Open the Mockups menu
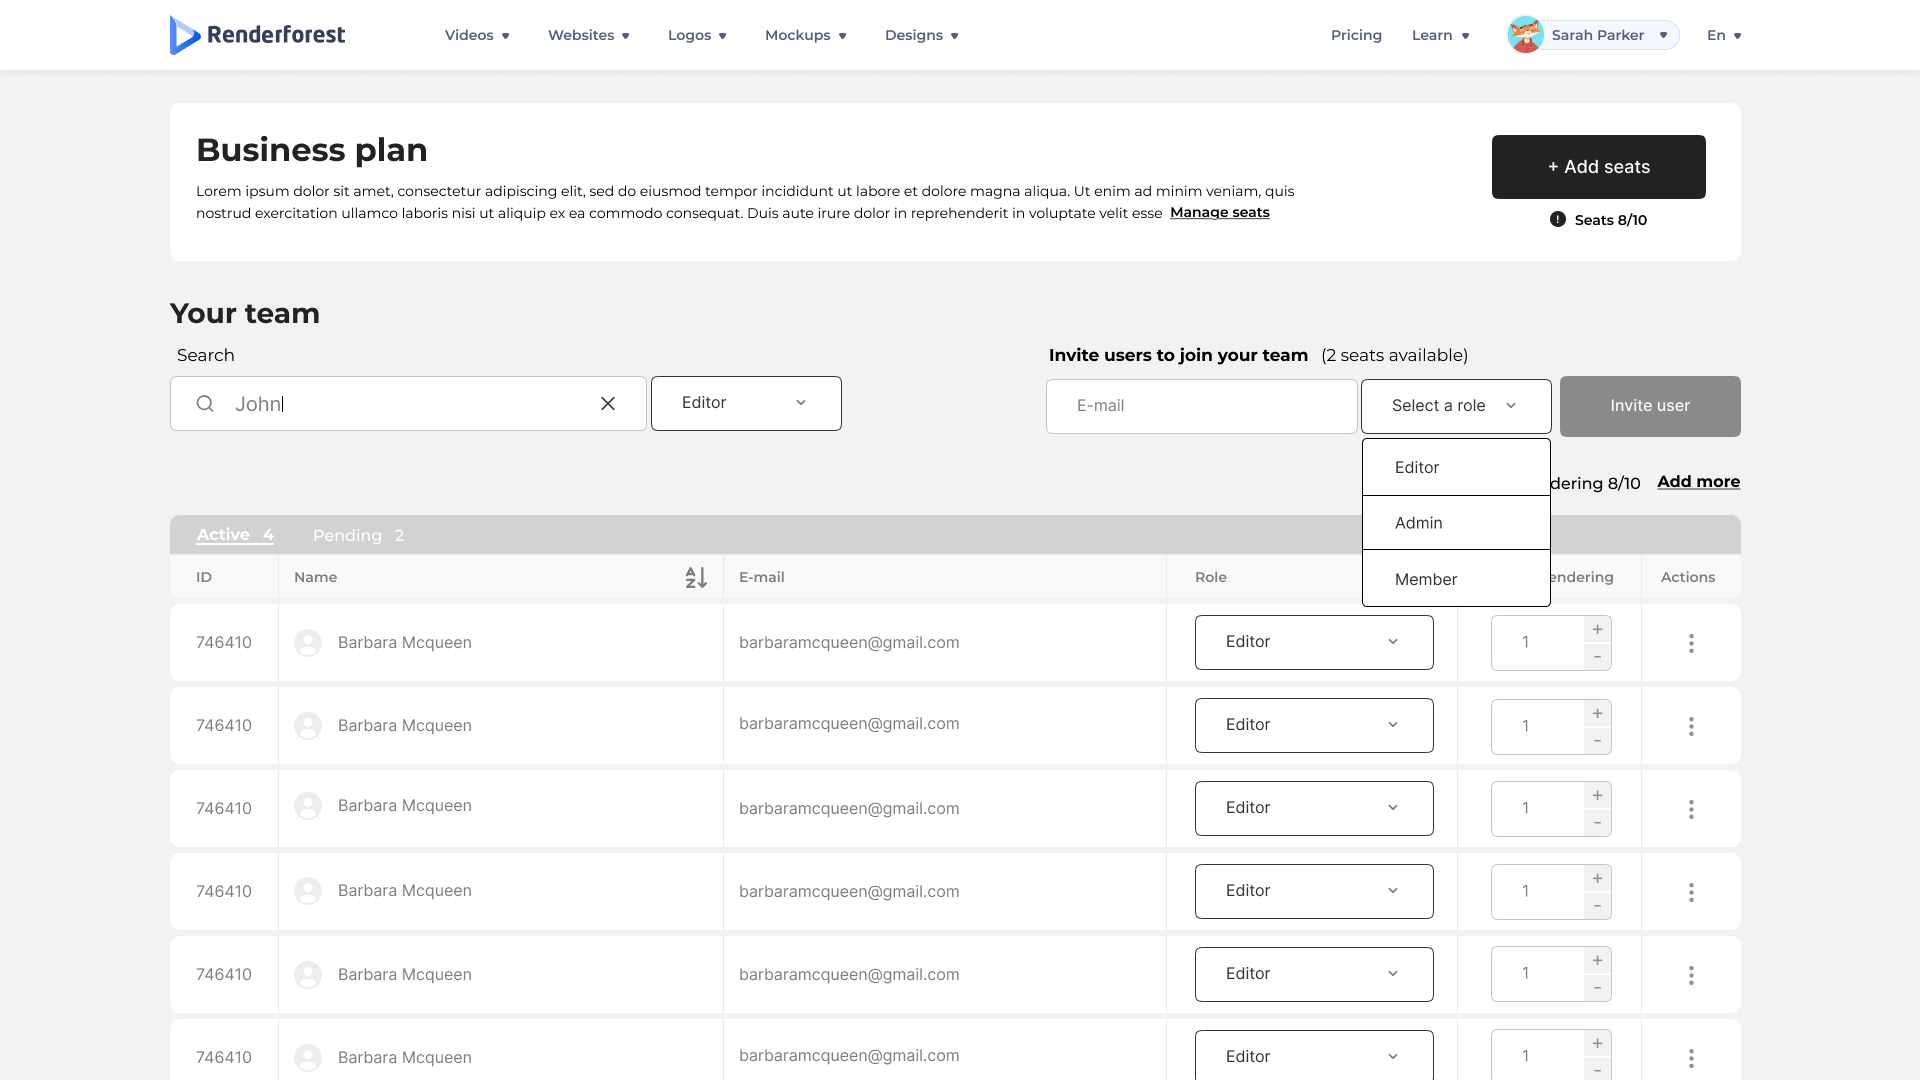Viewport: 1920px width, 1080px height. click(805, 35)
